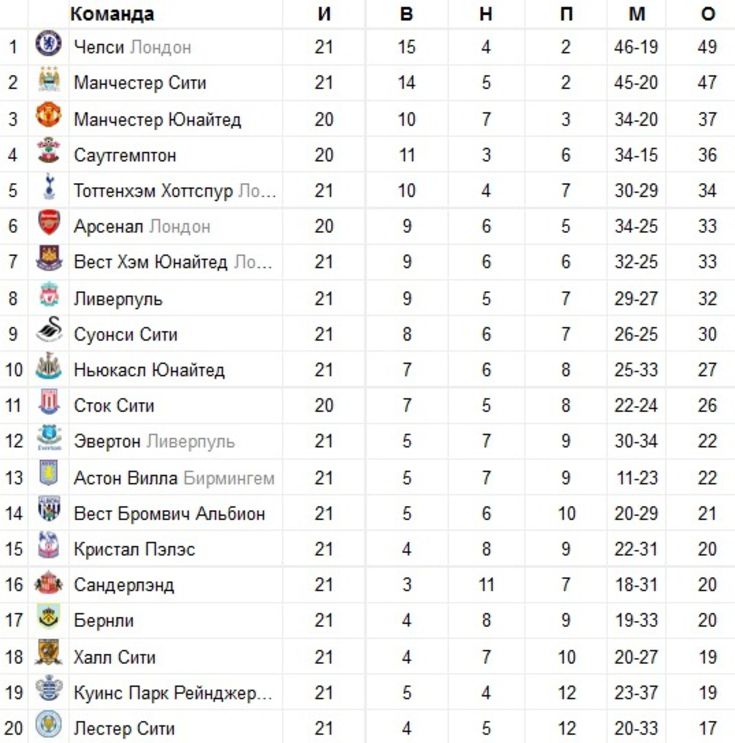This screenshot has height=743, width=735.
Task: Open the Саутгемптон team link
Action: [x=125, y=155]
